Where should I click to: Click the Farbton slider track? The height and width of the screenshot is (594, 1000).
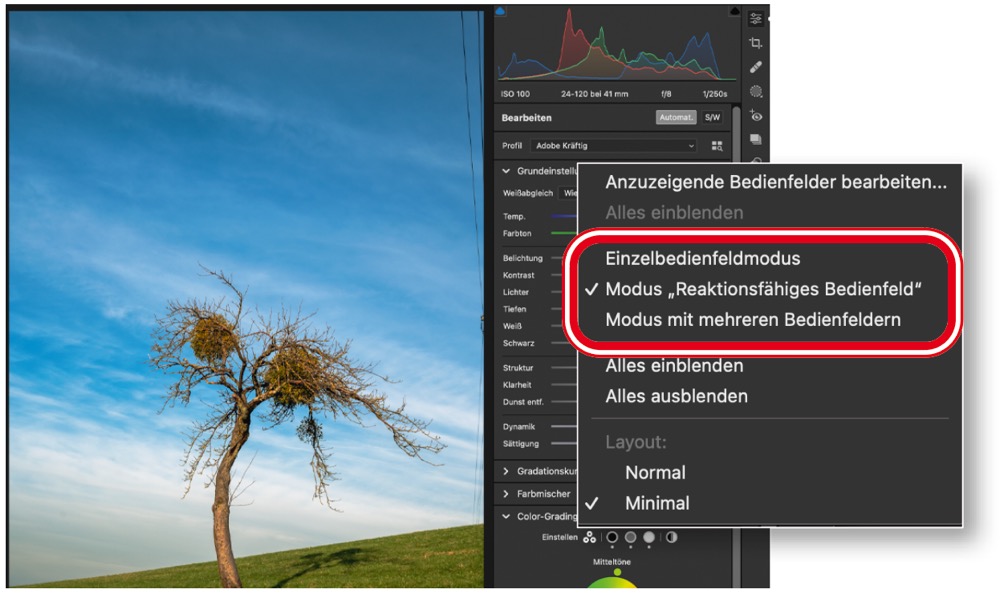564,234
